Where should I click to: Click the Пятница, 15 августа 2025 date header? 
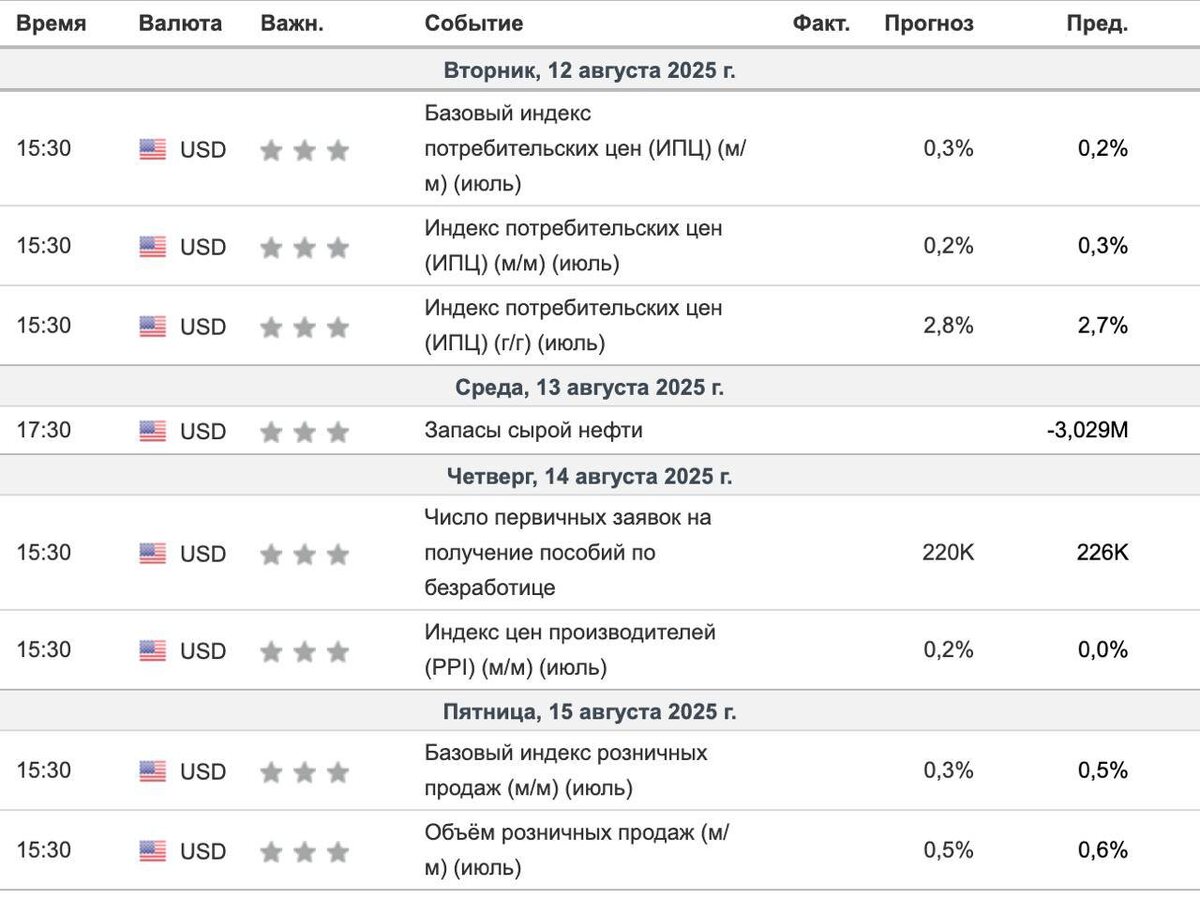(x=590, y=712)
